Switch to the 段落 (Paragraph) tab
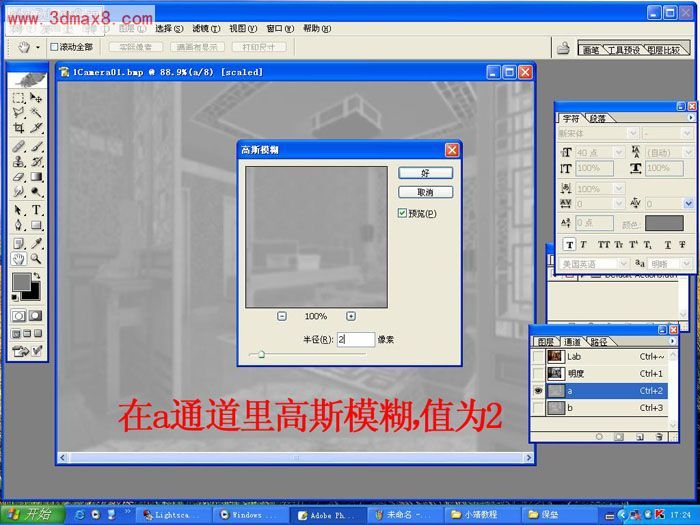Viewport: 700px width, 525px height. pos(597,119)
